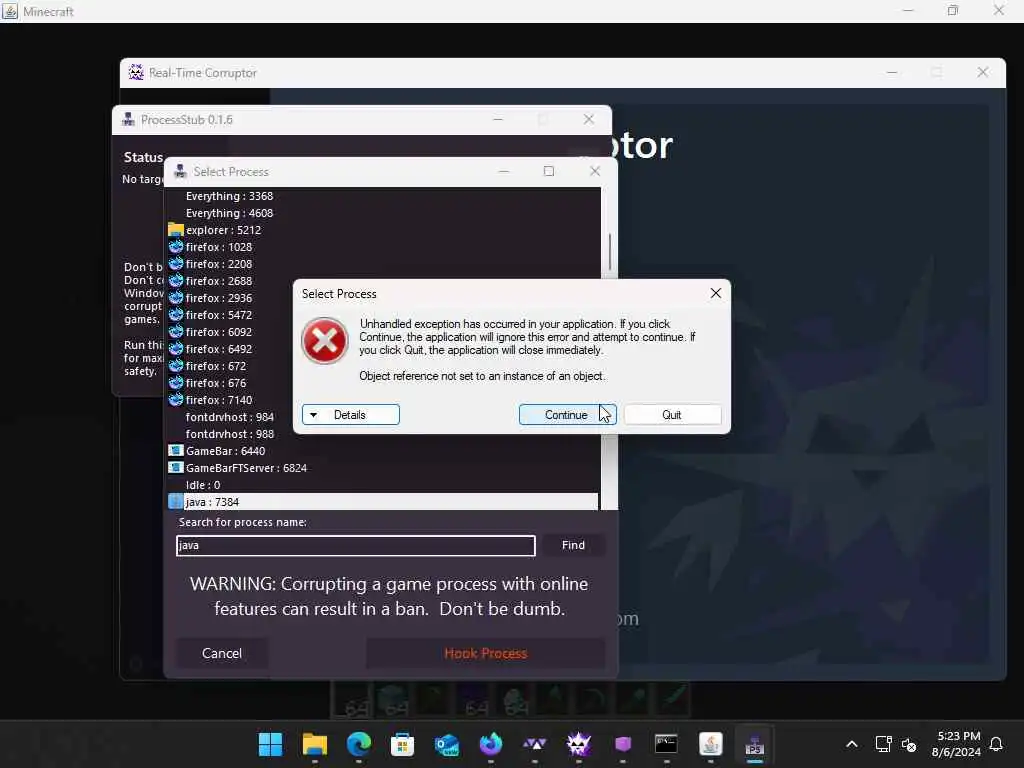Screen dimensions: 1024x768
Task: Minimize the Real-Time Corruptor window
Action: (892, 72)
